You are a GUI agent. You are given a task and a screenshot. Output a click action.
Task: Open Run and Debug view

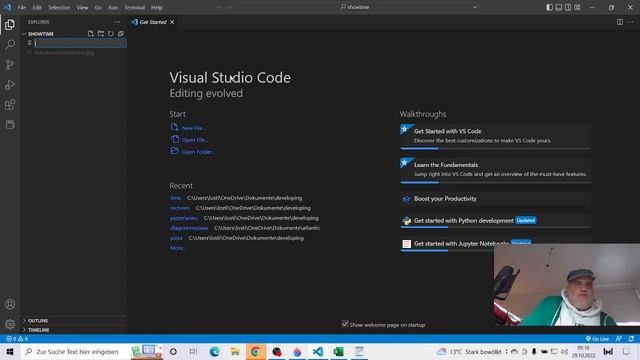(10, 84)
